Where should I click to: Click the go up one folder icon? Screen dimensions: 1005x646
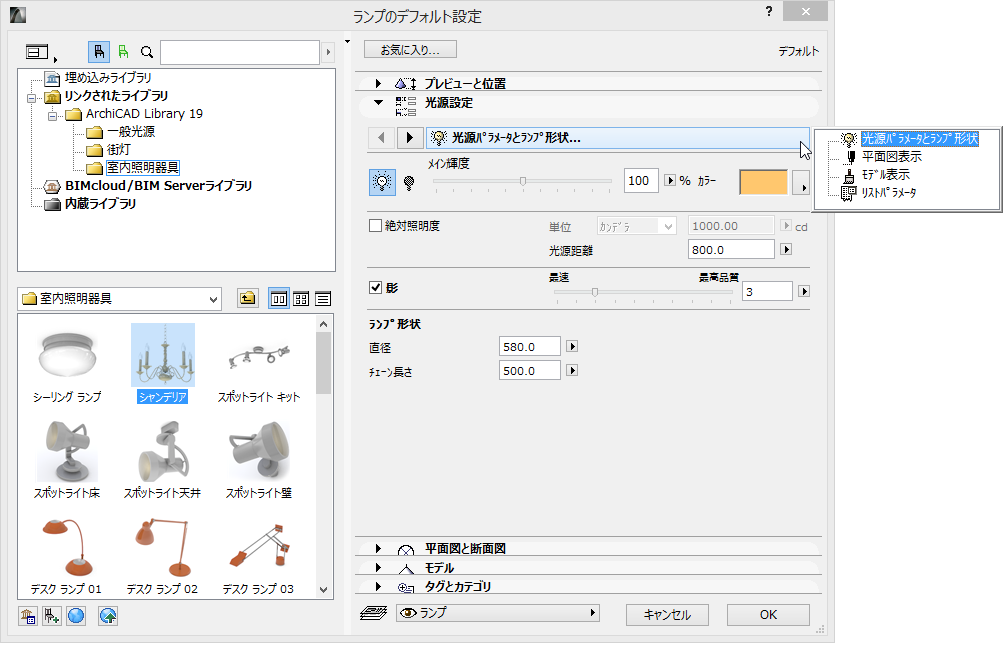pyautogui.click(x=247, y=298)
